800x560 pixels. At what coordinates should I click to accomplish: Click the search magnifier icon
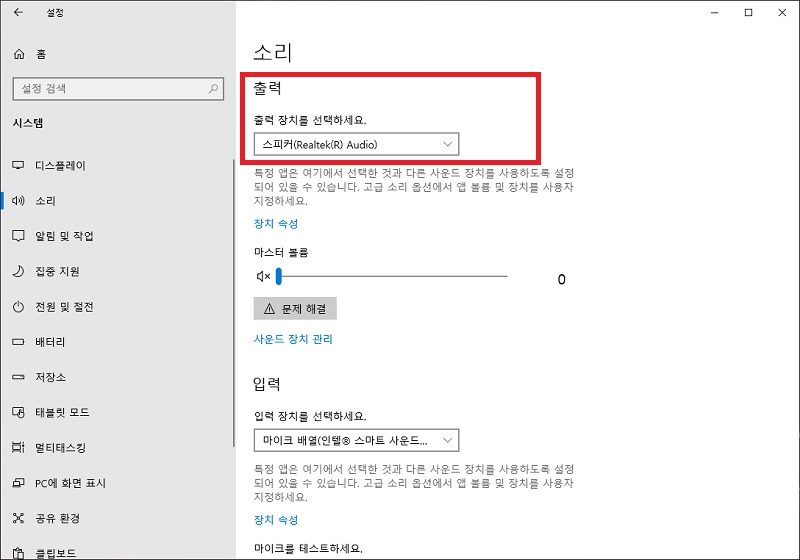pos(213,89)
